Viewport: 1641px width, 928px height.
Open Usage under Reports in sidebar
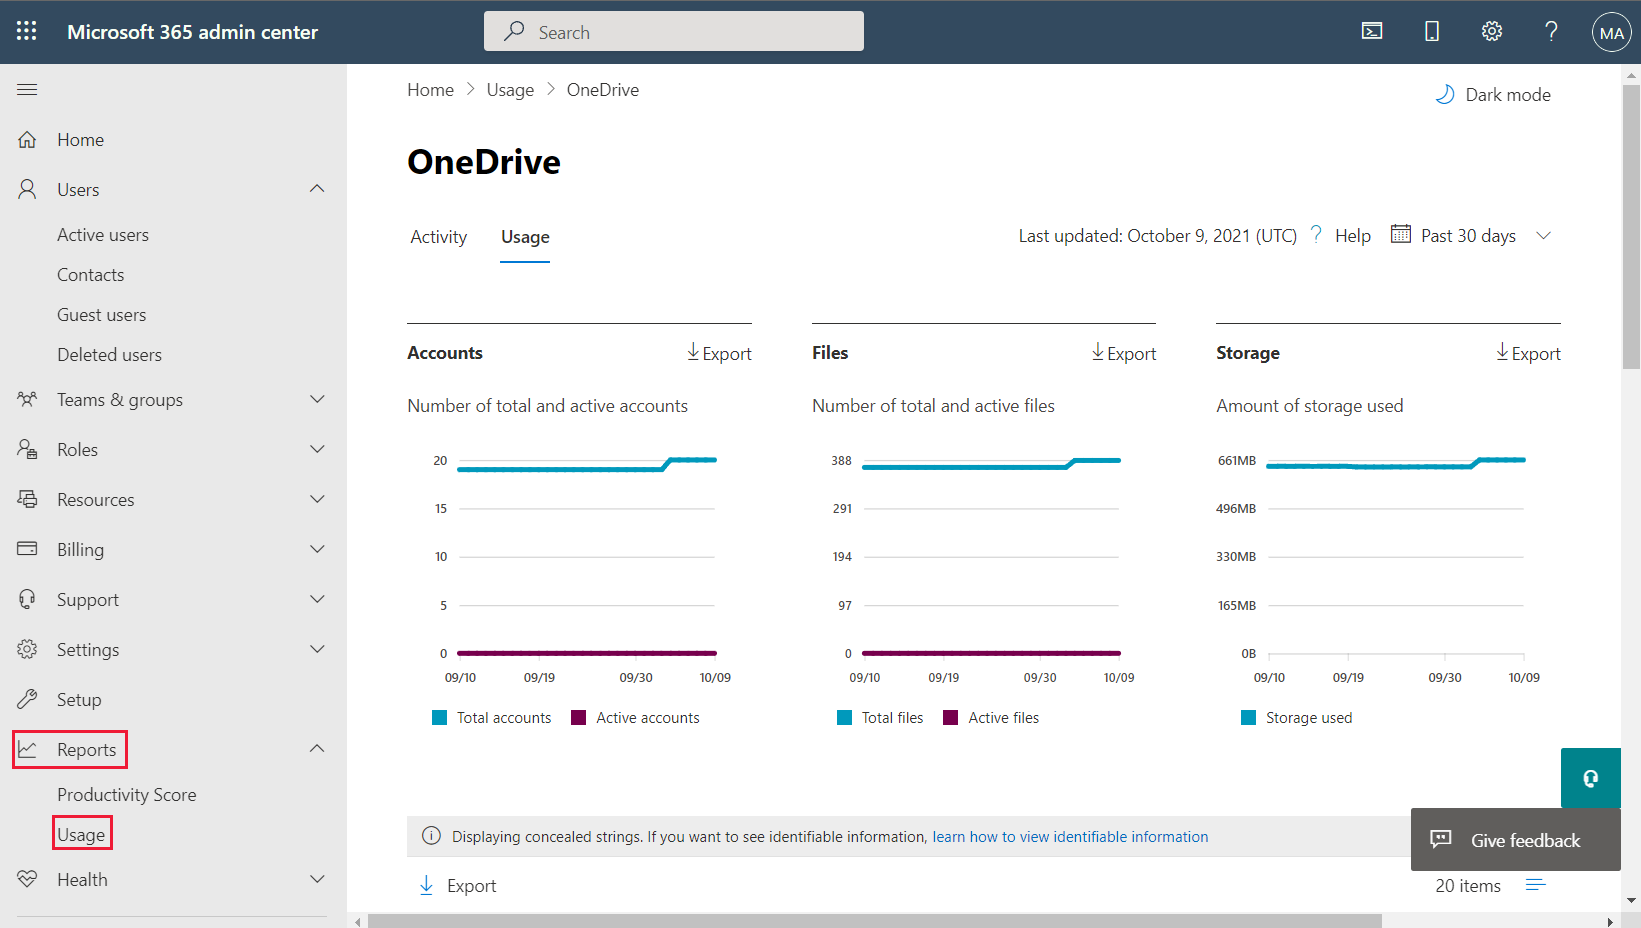pos(81,835)
